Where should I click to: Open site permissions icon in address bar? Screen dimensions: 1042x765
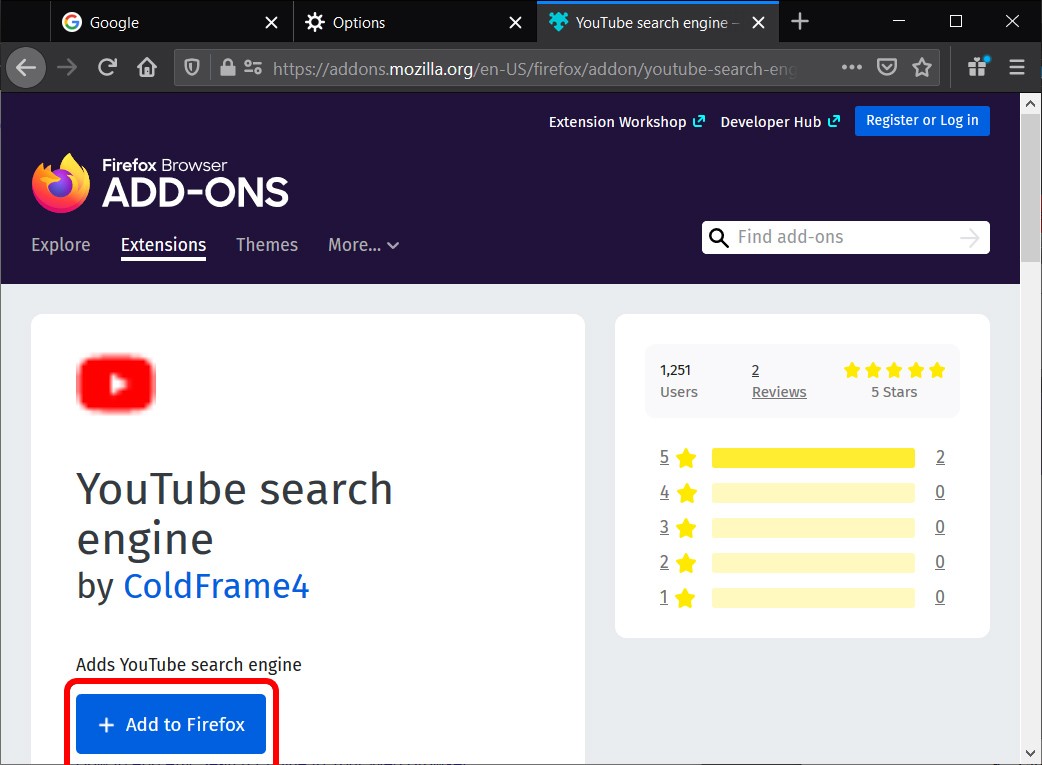pyautogui.click(x=253, y=67)
